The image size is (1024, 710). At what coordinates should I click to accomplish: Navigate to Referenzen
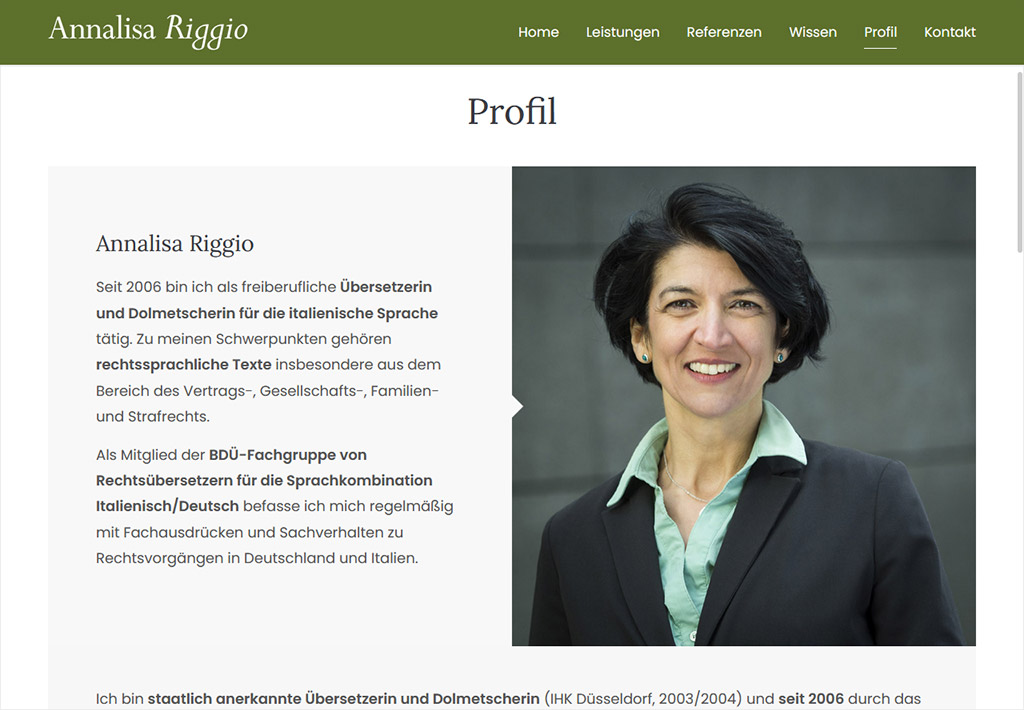pos(724,32)
